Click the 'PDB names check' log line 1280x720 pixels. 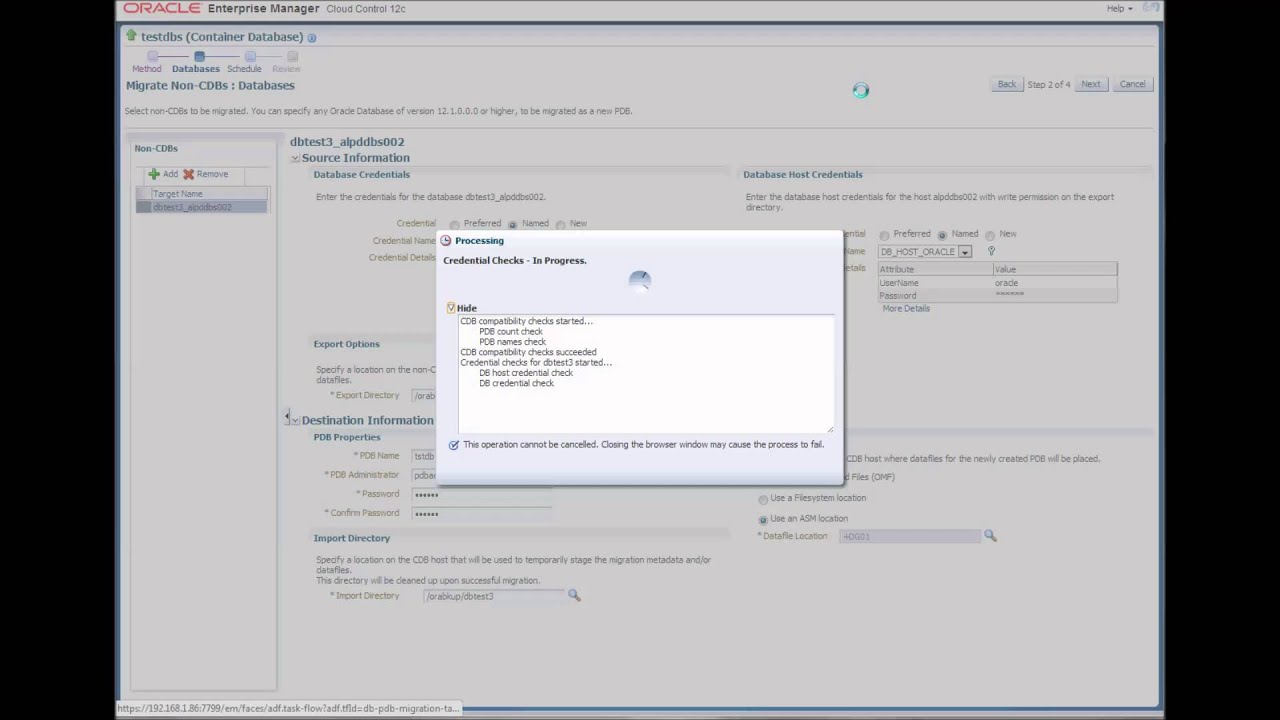click(x=512, y=342)
